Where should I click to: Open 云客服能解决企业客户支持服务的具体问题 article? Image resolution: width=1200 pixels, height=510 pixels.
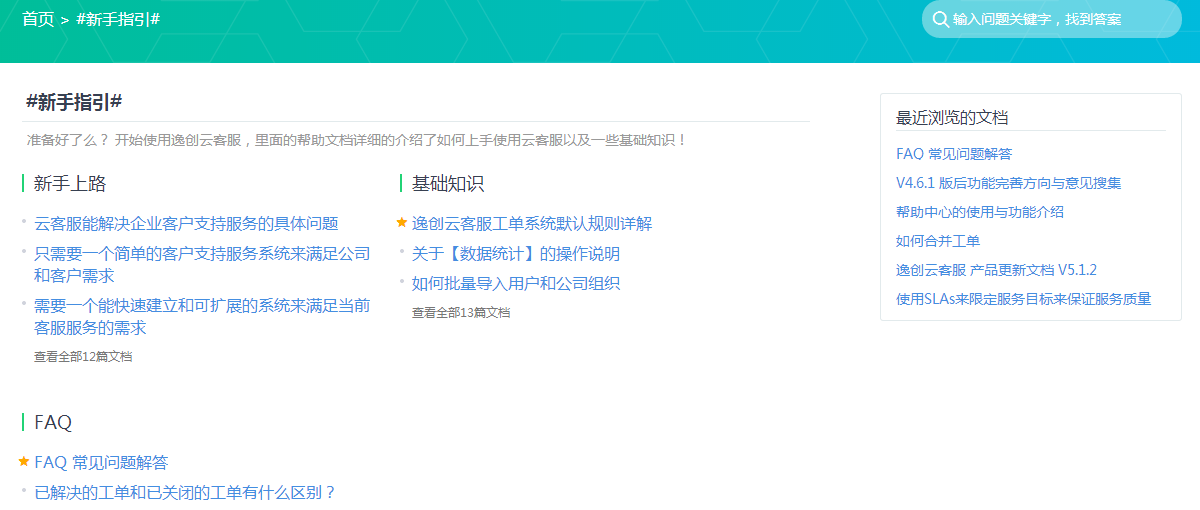[186, 223]
